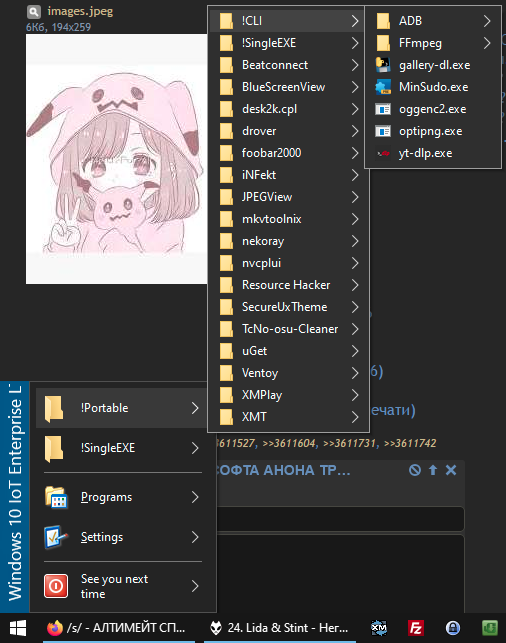The image size is (506, 643).
Task: Open the FFmpeg folder icon
Action: point(383,43)
